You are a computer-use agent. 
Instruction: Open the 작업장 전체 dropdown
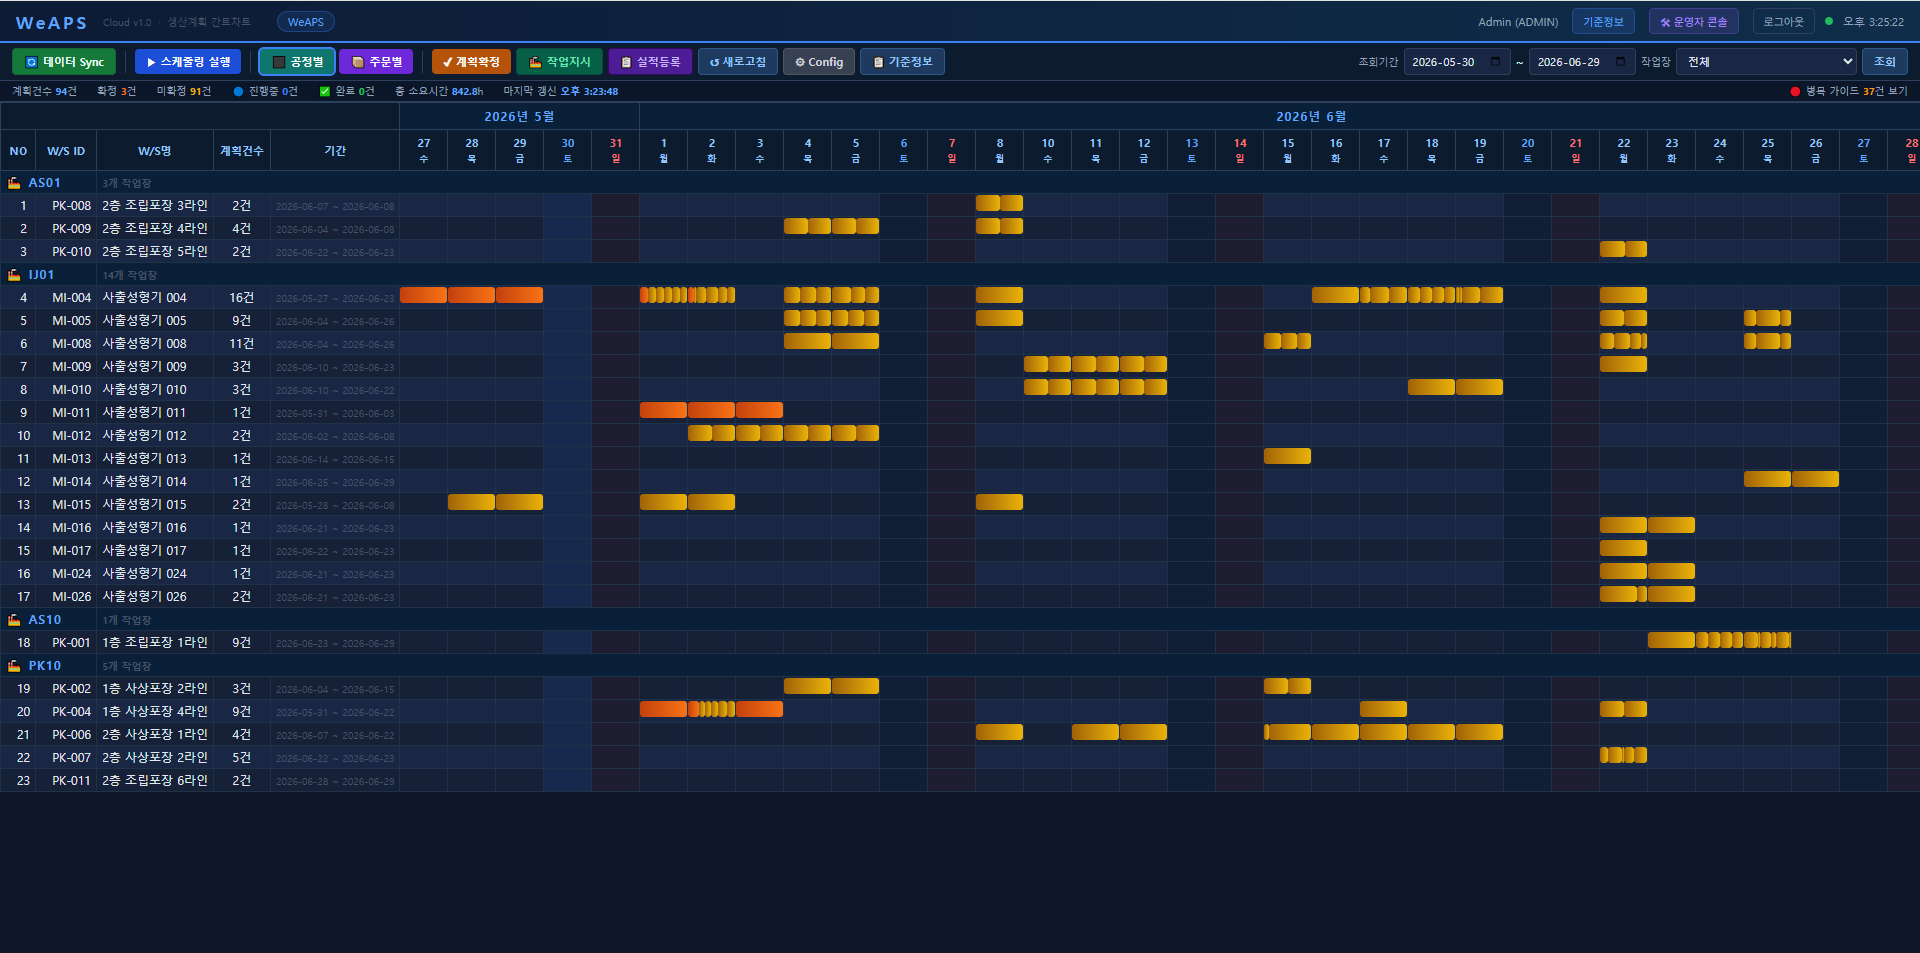point(1766,62)
